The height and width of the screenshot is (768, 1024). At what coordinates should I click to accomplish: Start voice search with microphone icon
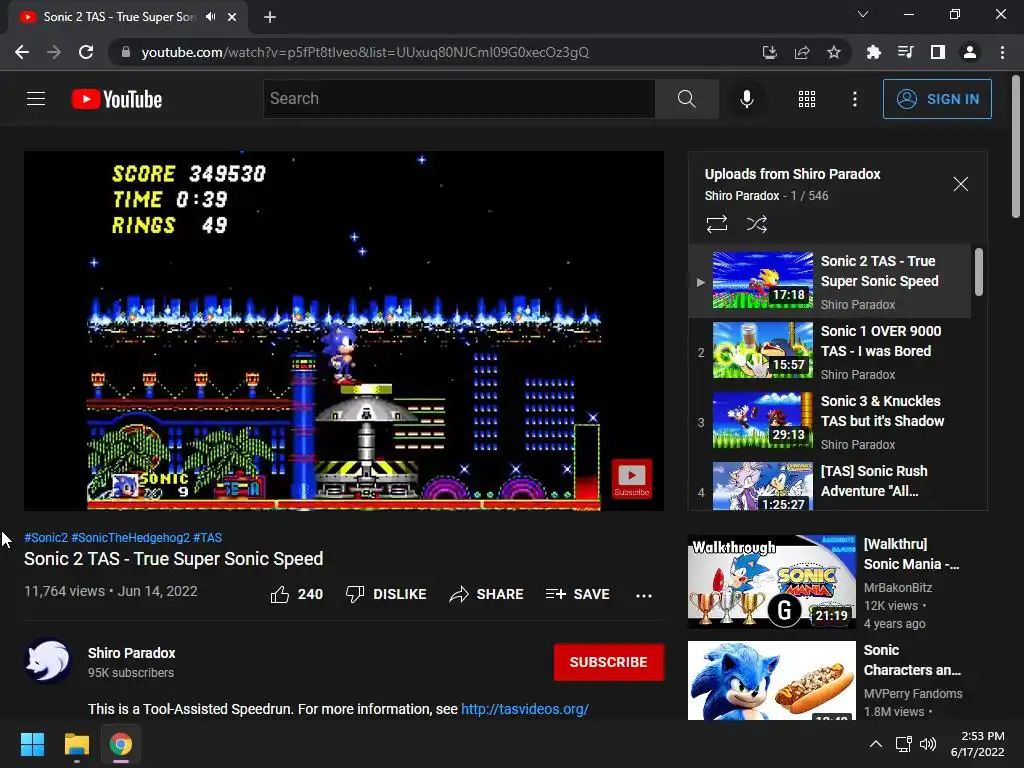pos(746,99)
